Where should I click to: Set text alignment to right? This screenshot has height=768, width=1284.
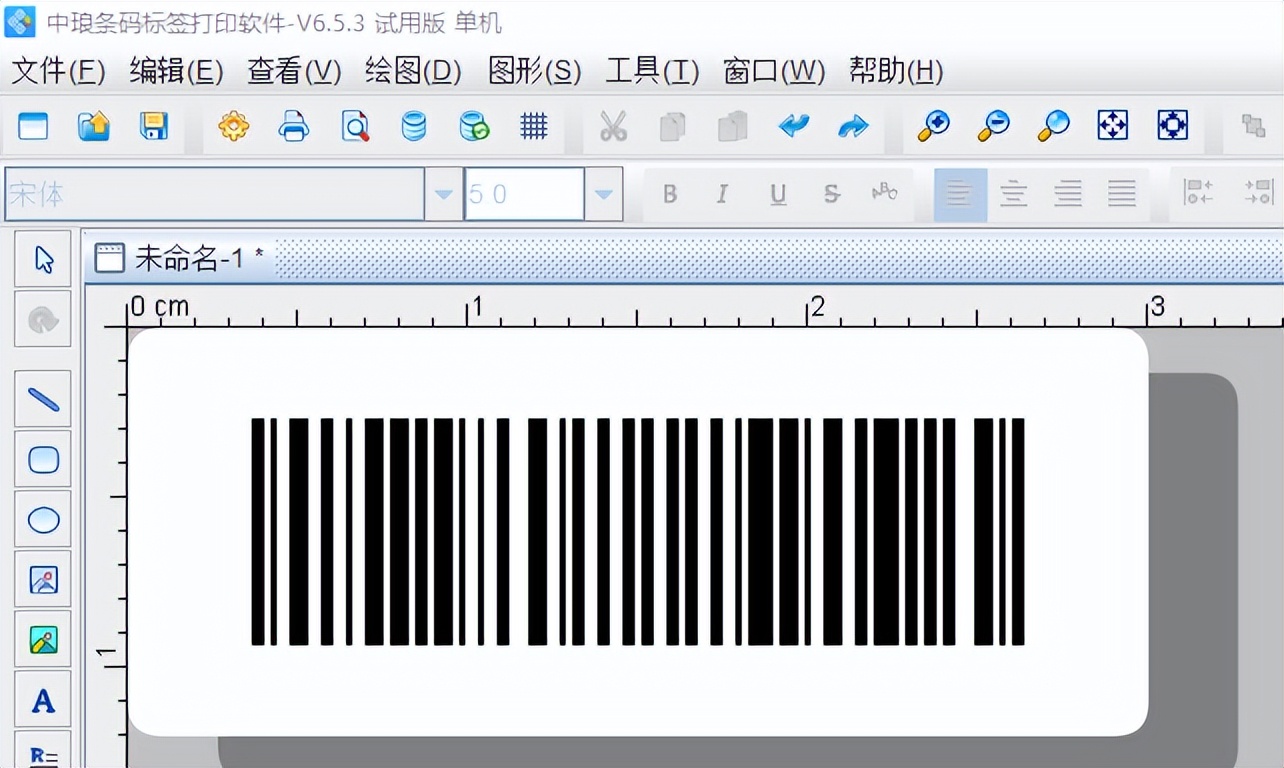coord(1068,194)
